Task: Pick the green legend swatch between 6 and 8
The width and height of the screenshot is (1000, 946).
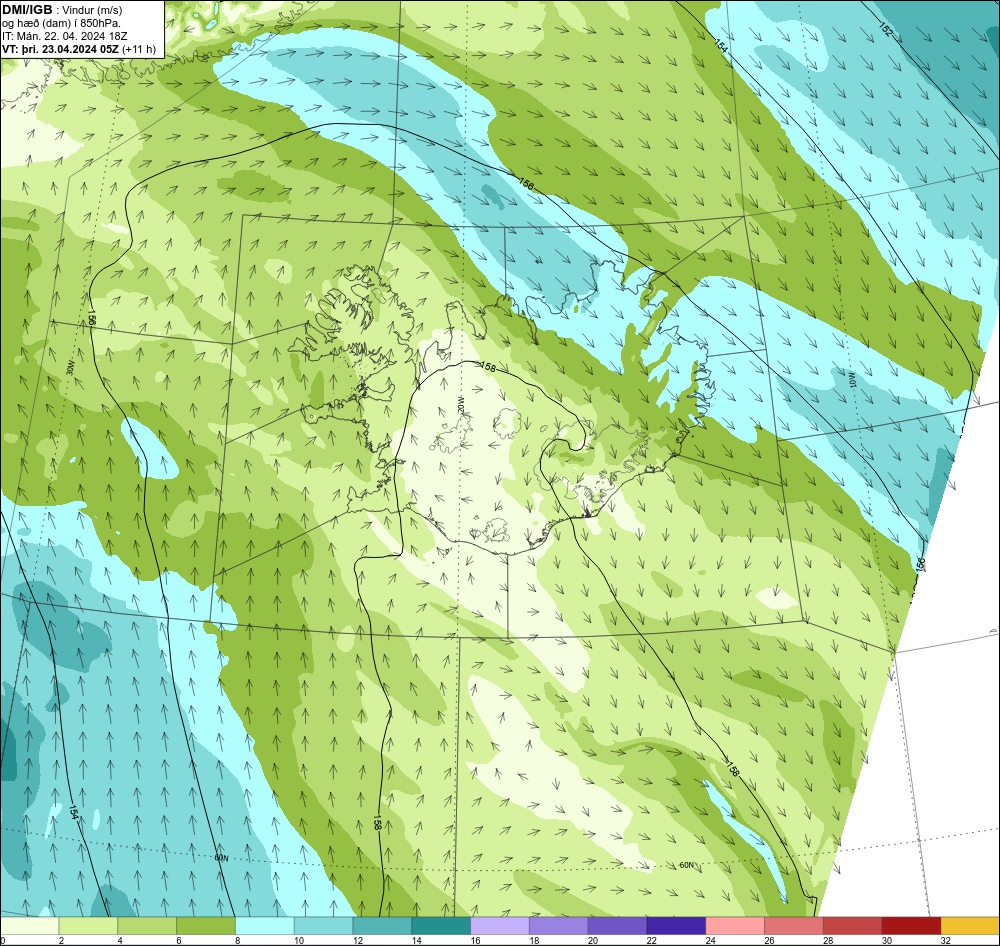Action: tap(205, 925)
